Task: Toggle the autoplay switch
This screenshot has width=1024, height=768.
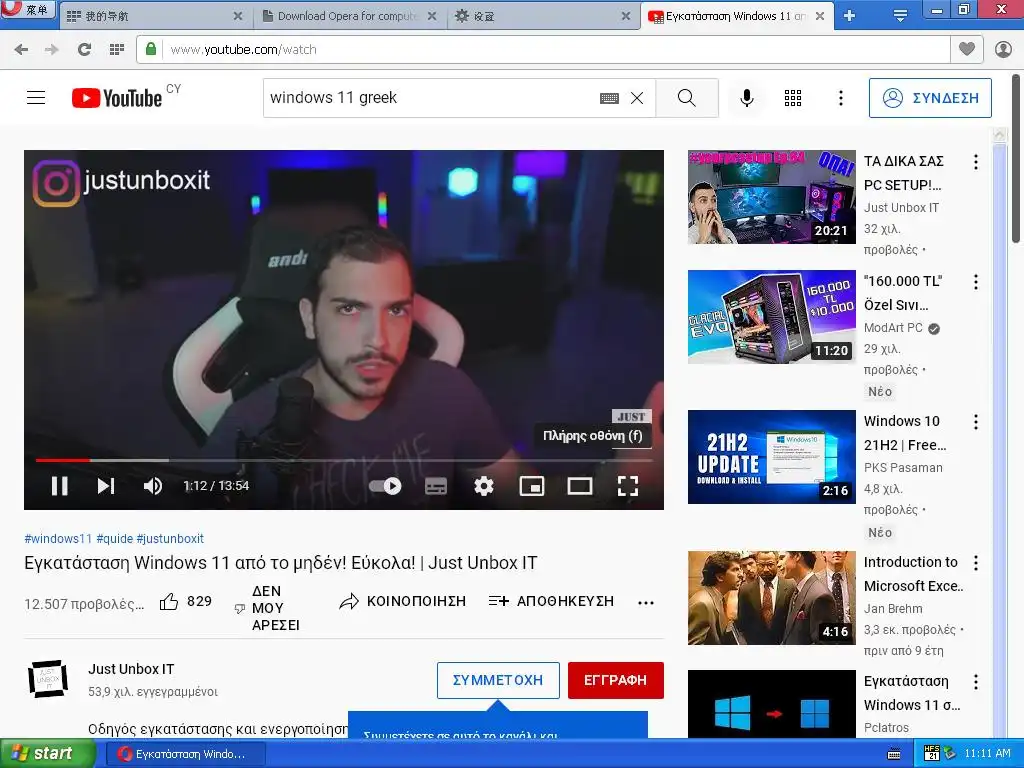Action: click(385, 486)
